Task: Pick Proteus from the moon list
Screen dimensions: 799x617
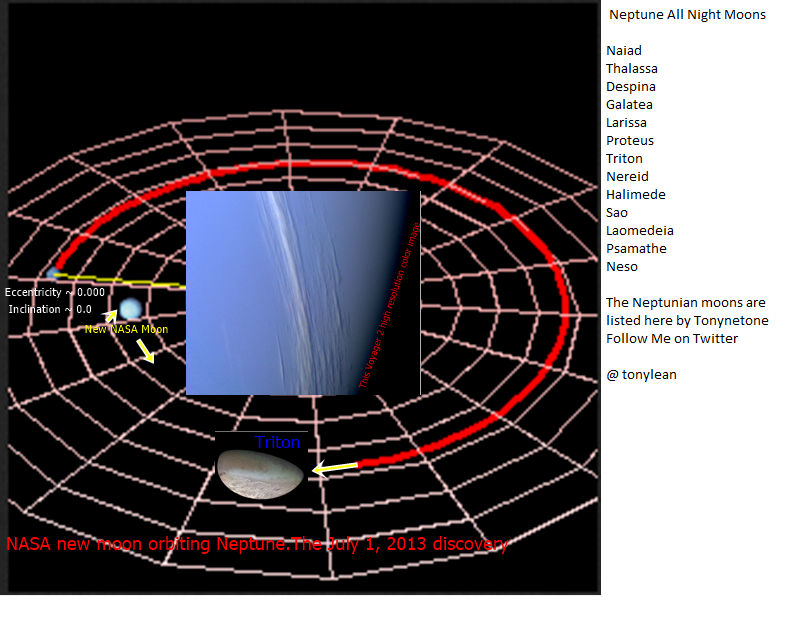Action: [x=630, y=141]
